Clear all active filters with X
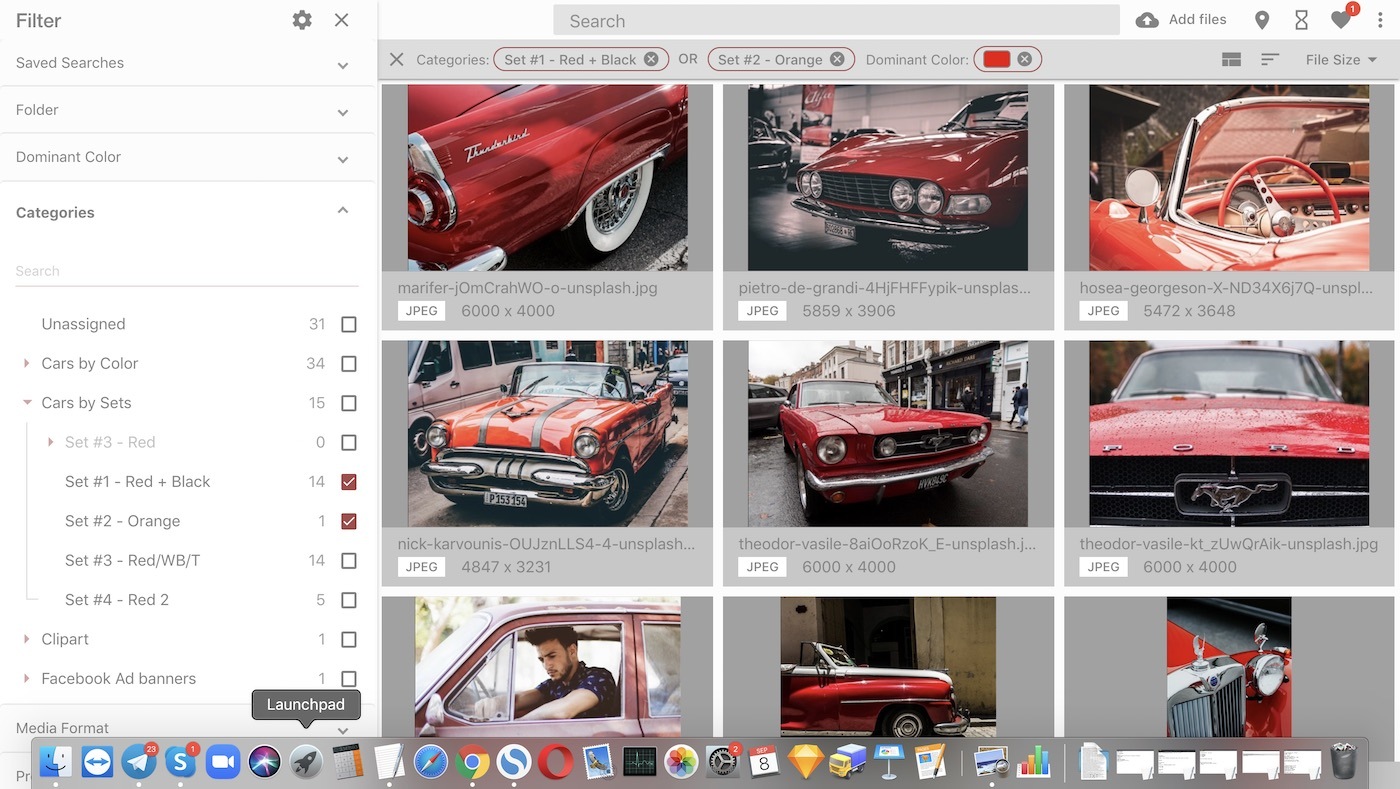This screenshot has height=789, width=1400. click(x=397, y=60)
